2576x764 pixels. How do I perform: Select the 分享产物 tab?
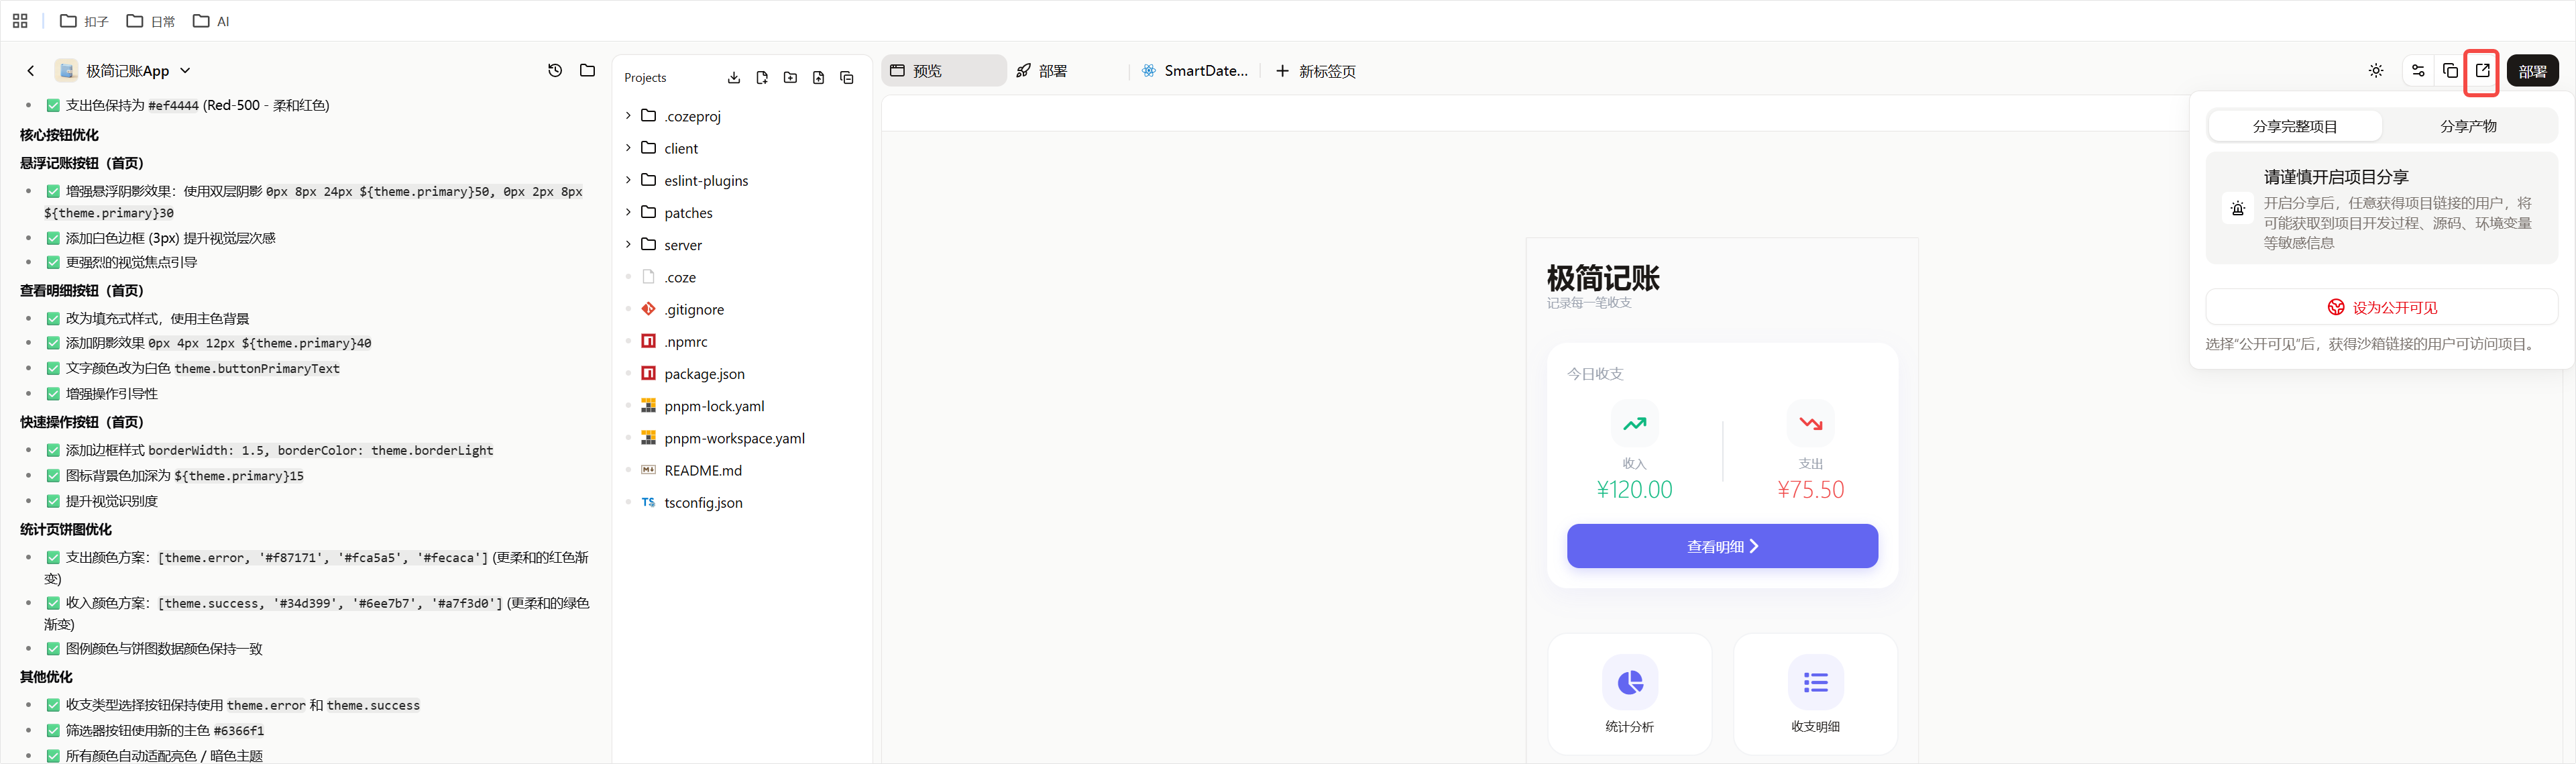(x=2468, y=127)
